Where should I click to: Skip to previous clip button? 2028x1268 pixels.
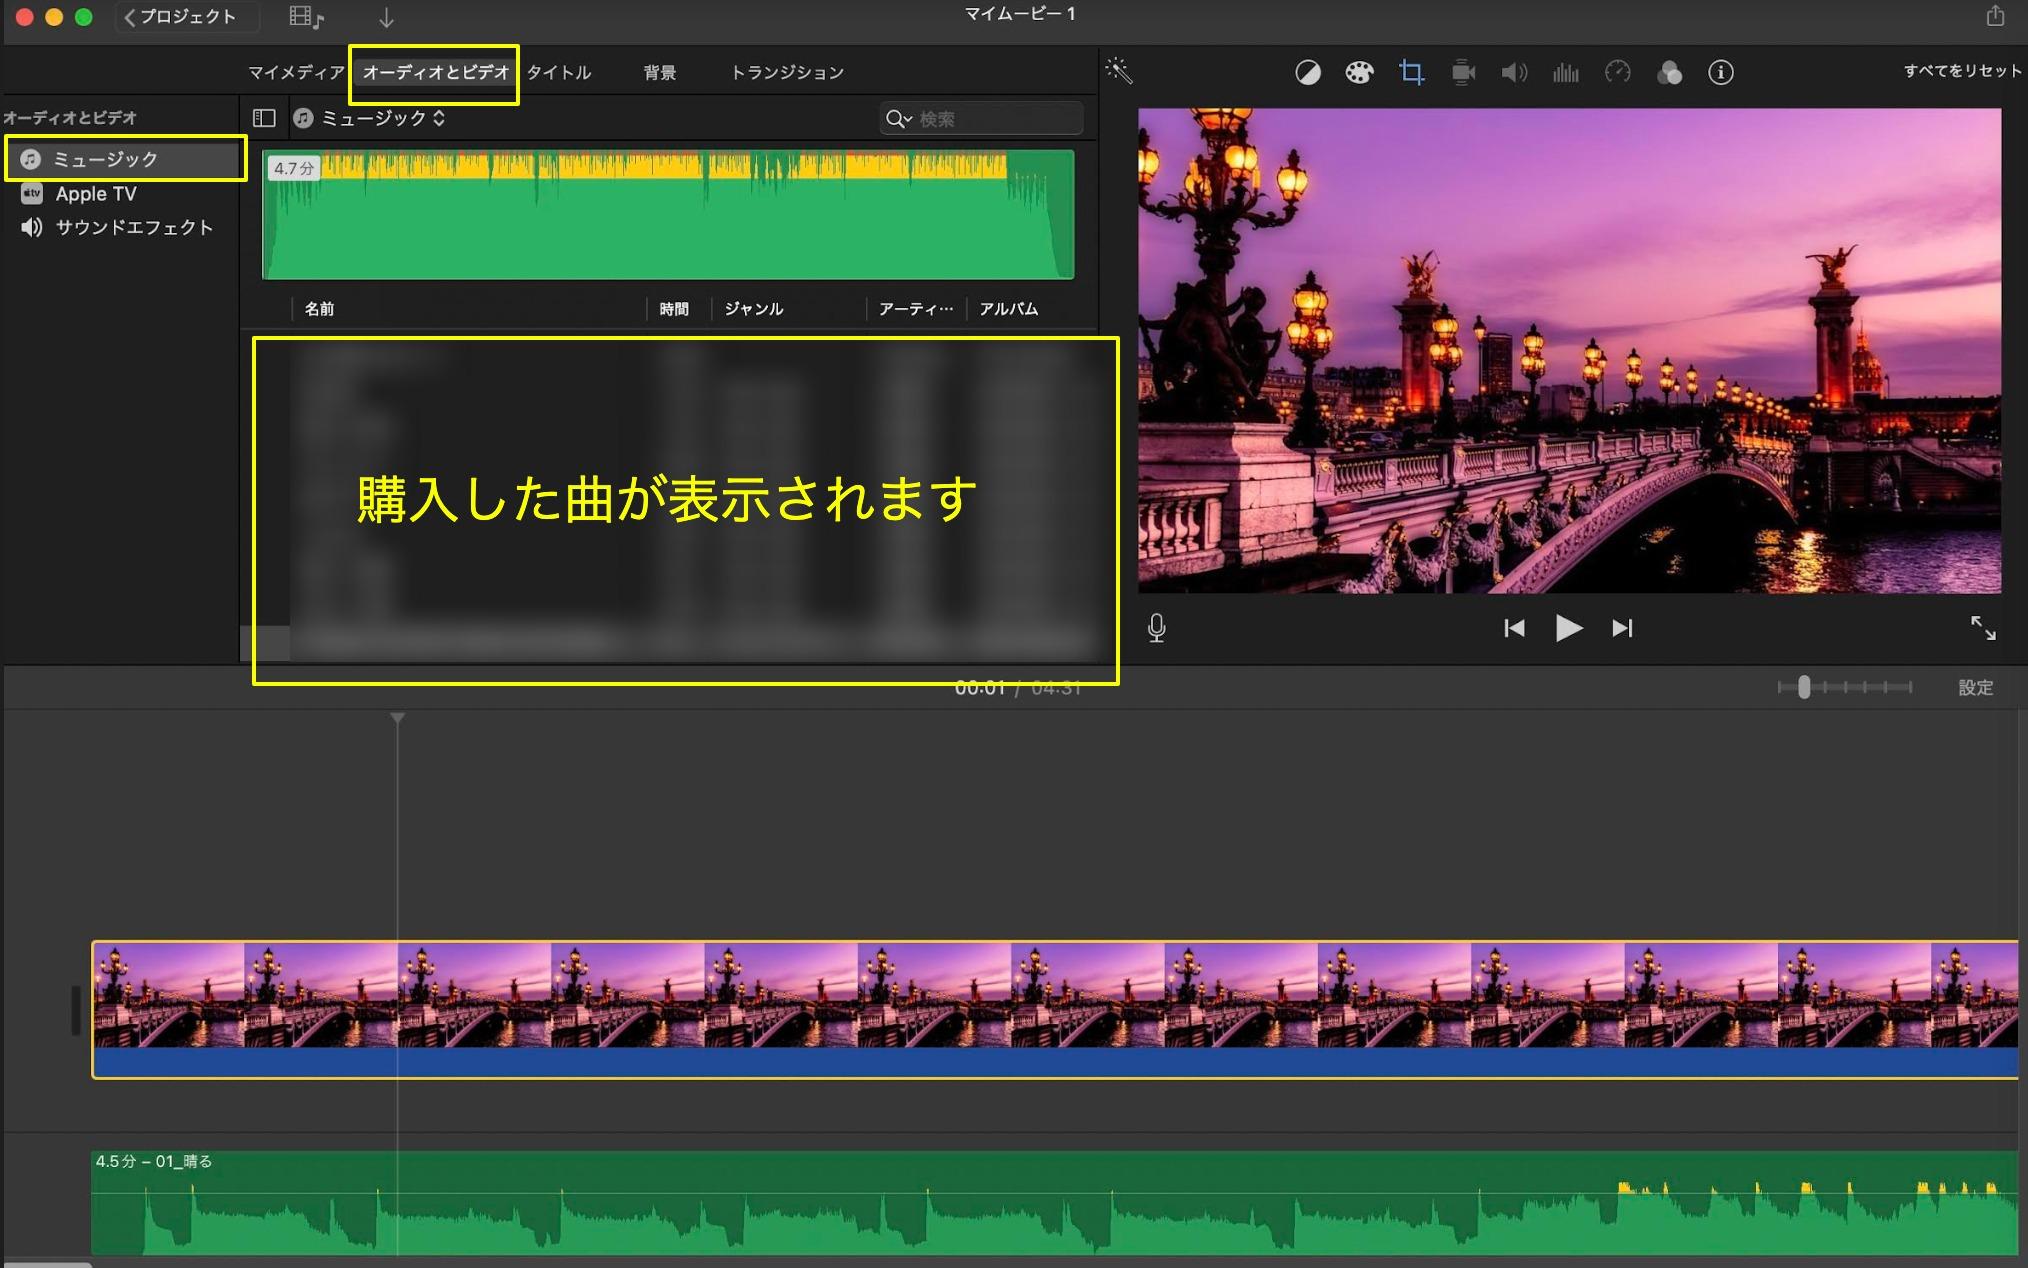[1514, 628]
